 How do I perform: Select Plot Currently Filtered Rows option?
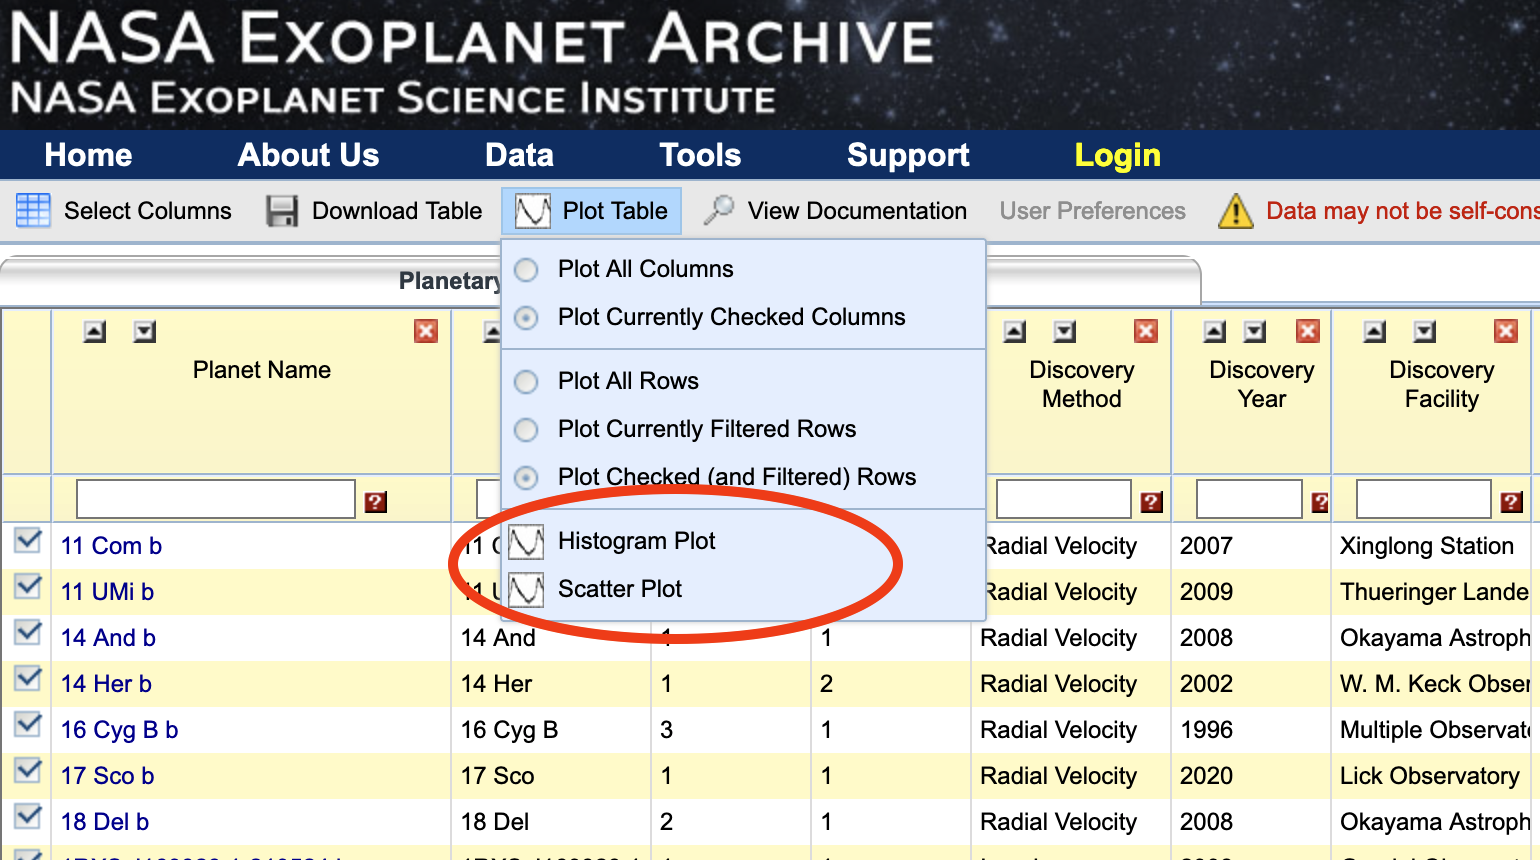[x=526, y=430]
